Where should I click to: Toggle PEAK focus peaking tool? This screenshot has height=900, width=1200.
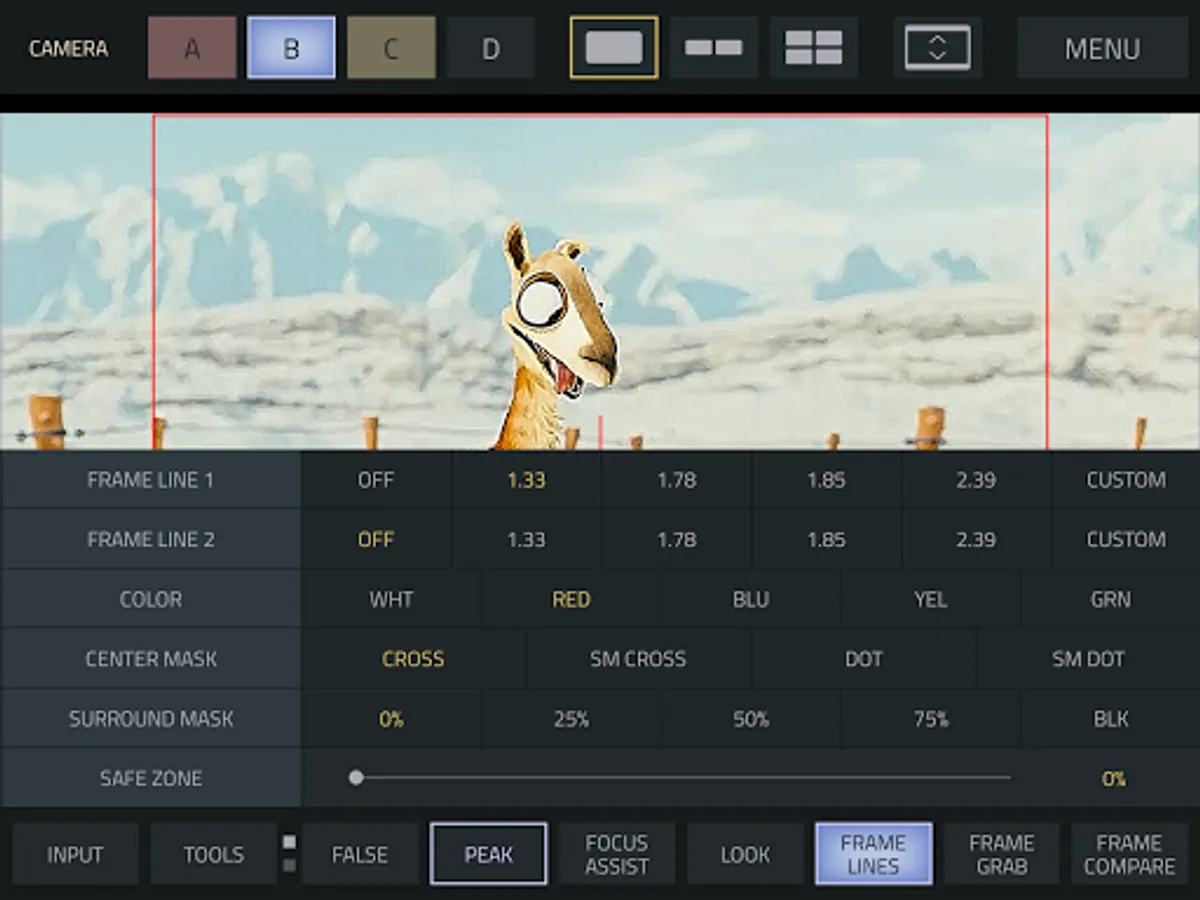point(488,854)
